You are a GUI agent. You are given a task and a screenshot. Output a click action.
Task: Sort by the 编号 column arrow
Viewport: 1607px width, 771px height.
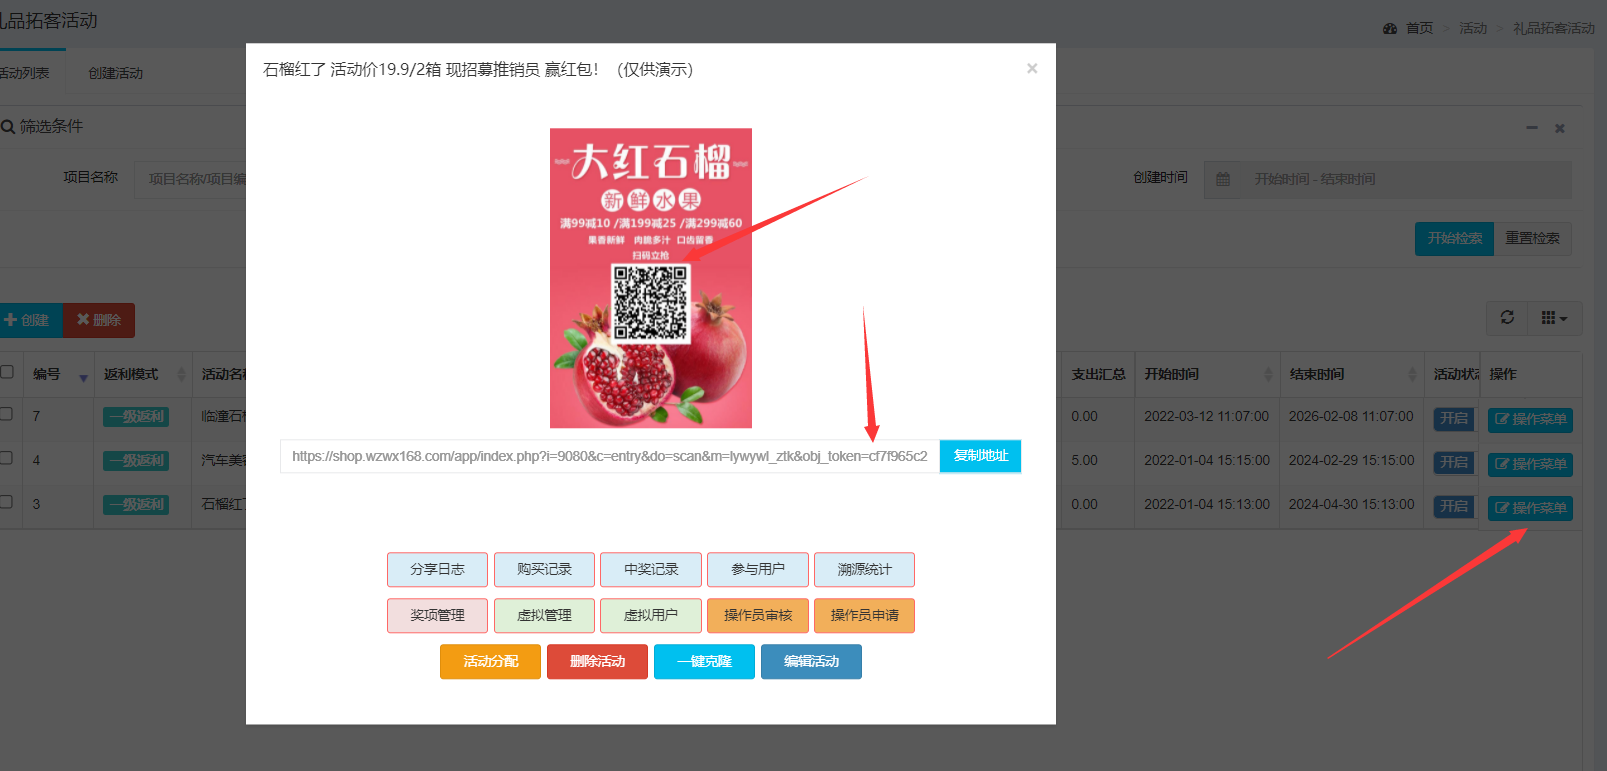tap(83, 376)
